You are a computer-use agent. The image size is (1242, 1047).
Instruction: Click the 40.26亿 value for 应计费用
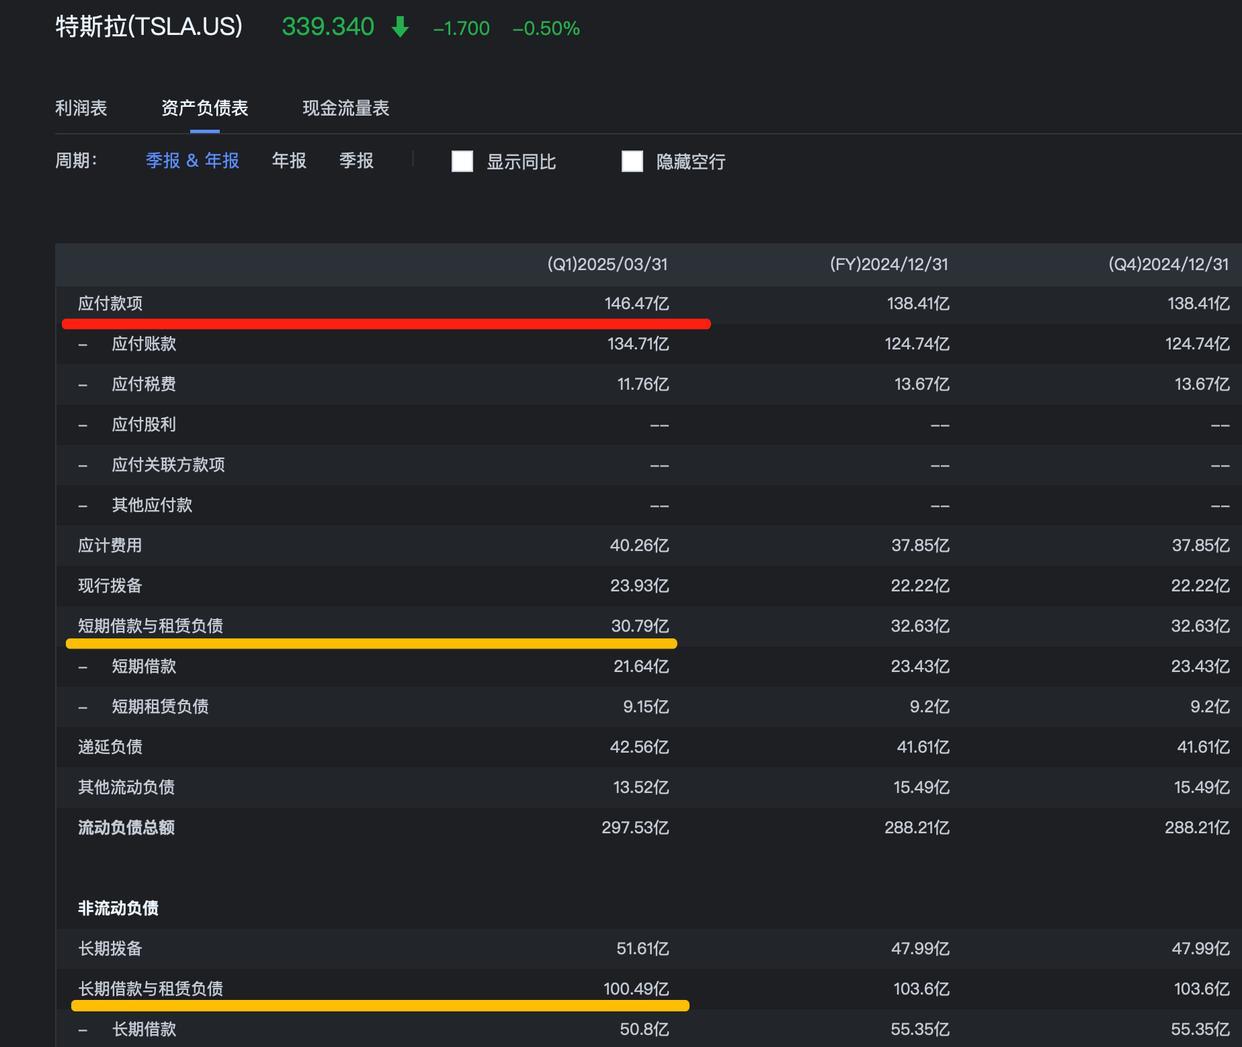pos(639,545)
